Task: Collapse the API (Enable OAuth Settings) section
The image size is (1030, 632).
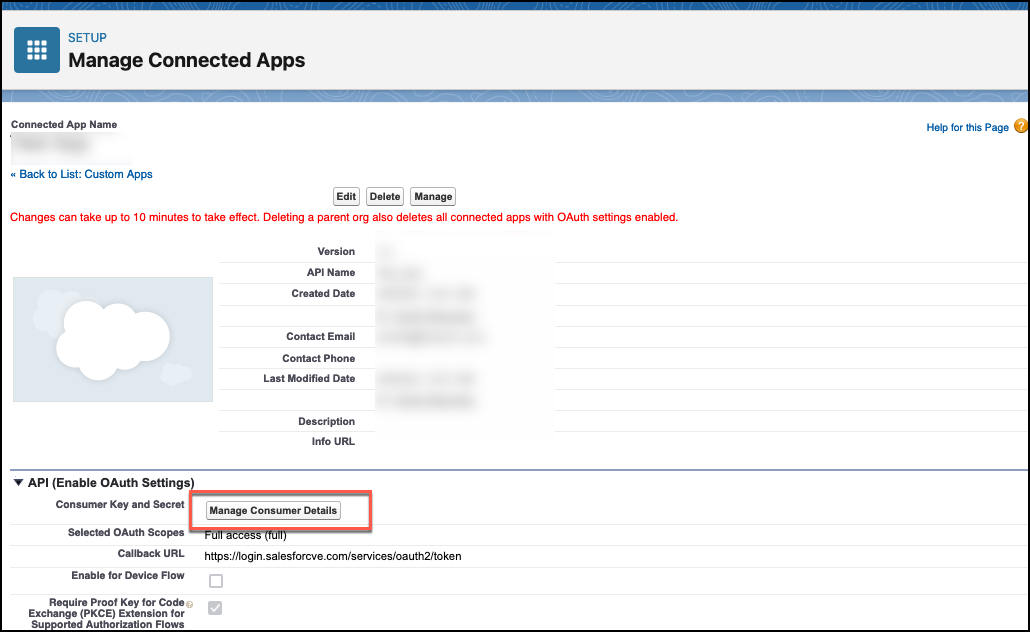Action: (x=18, y=482)
